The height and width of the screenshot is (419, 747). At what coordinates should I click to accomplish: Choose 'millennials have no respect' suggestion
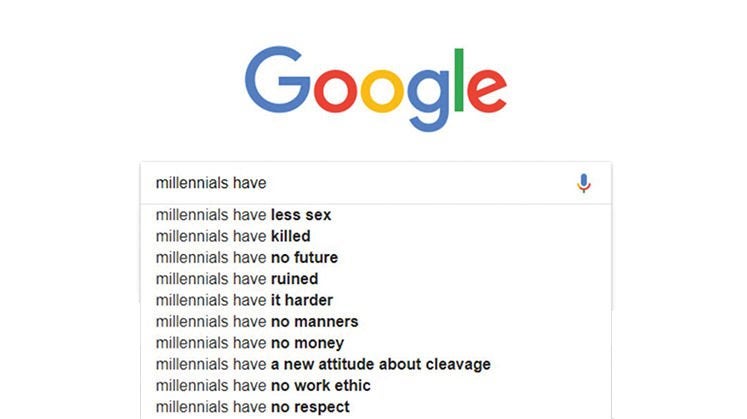tap(253, 407)
